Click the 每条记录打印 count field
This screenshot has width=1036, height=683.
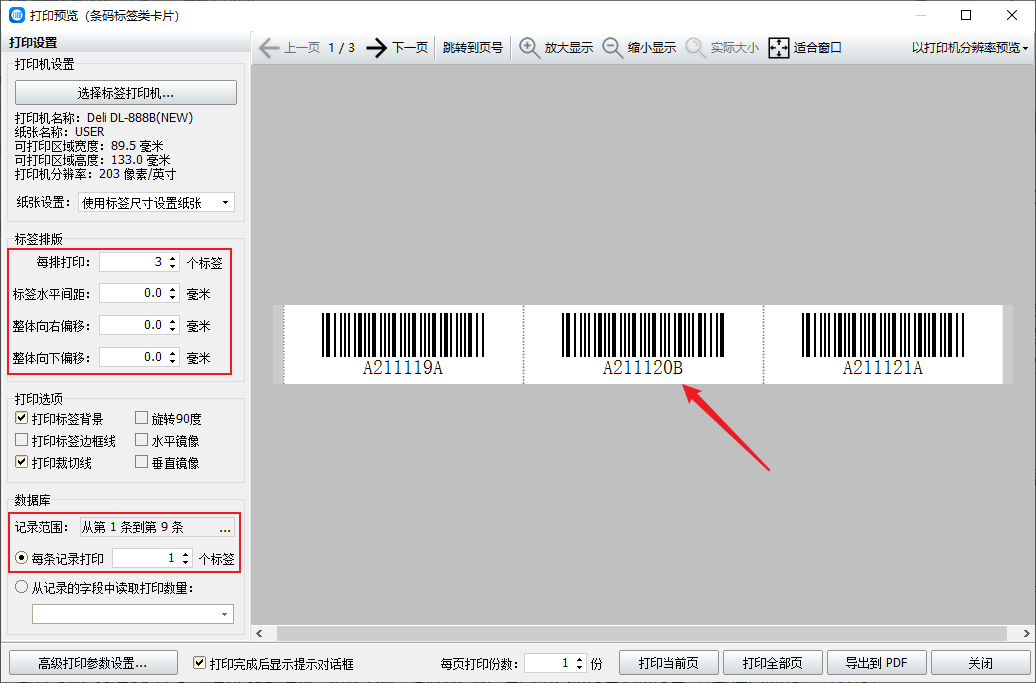click(145, 559)
